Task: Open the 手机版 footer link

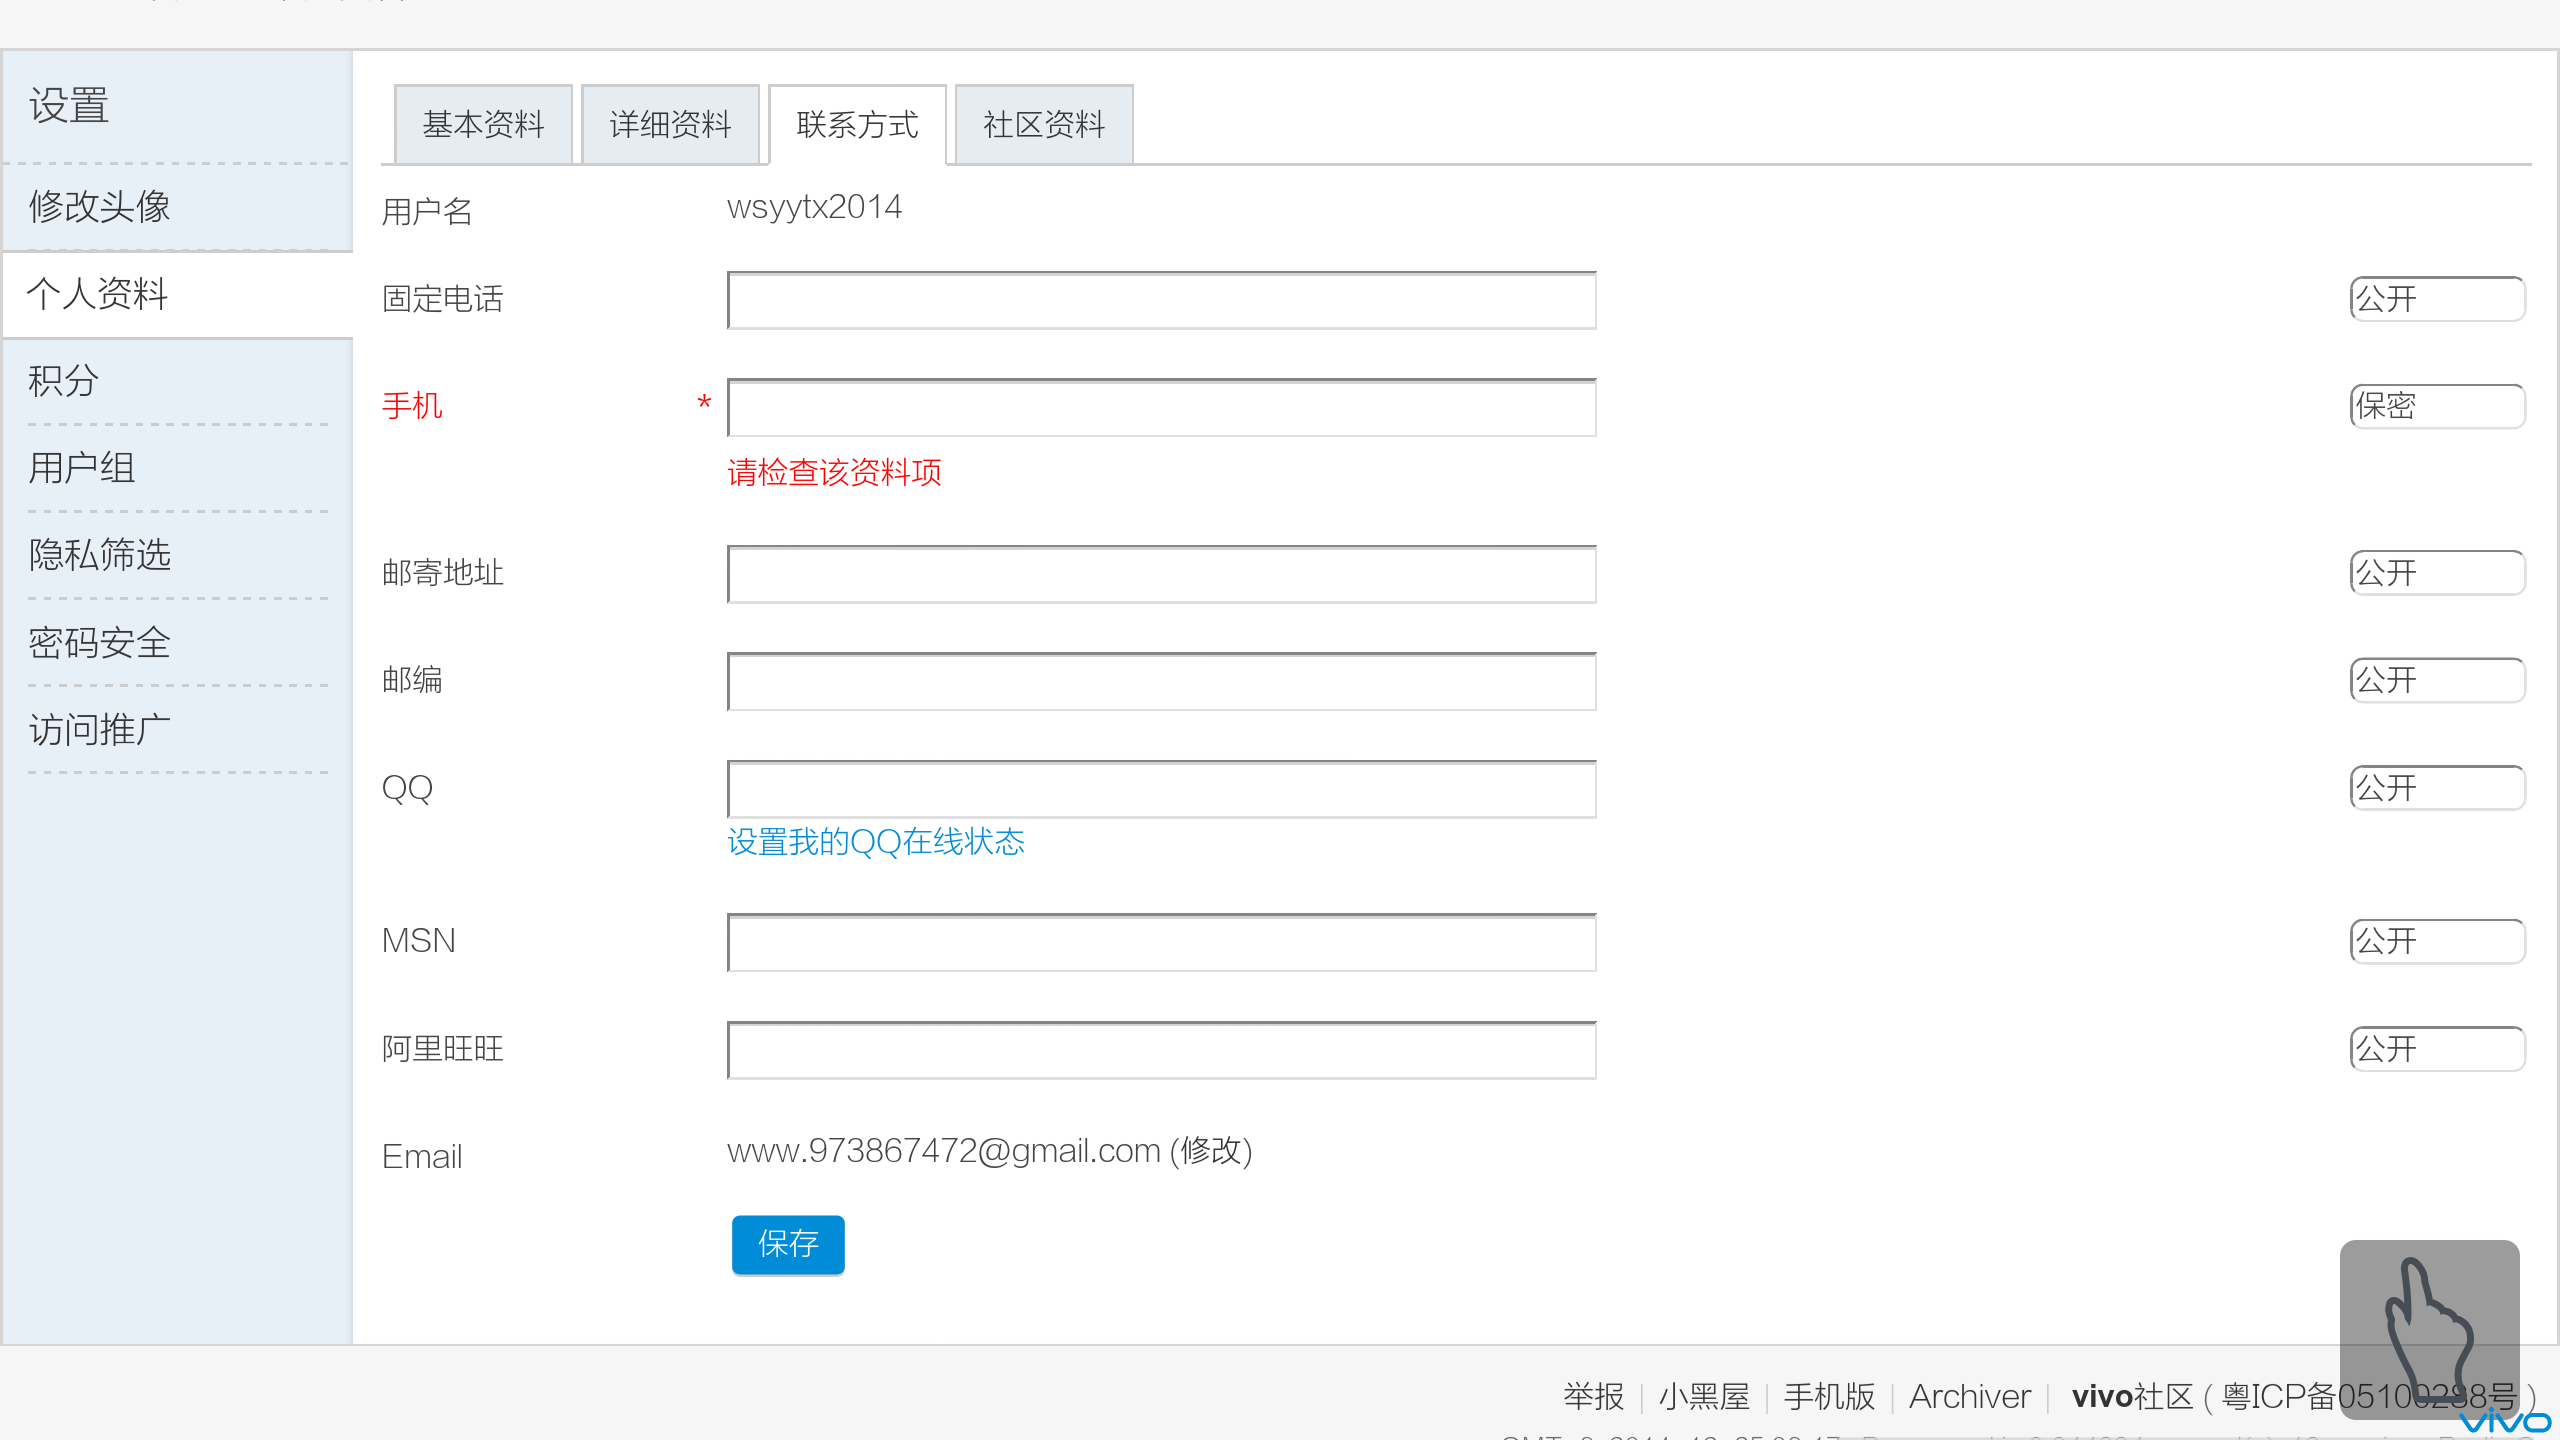Action: point(1830,1396)
